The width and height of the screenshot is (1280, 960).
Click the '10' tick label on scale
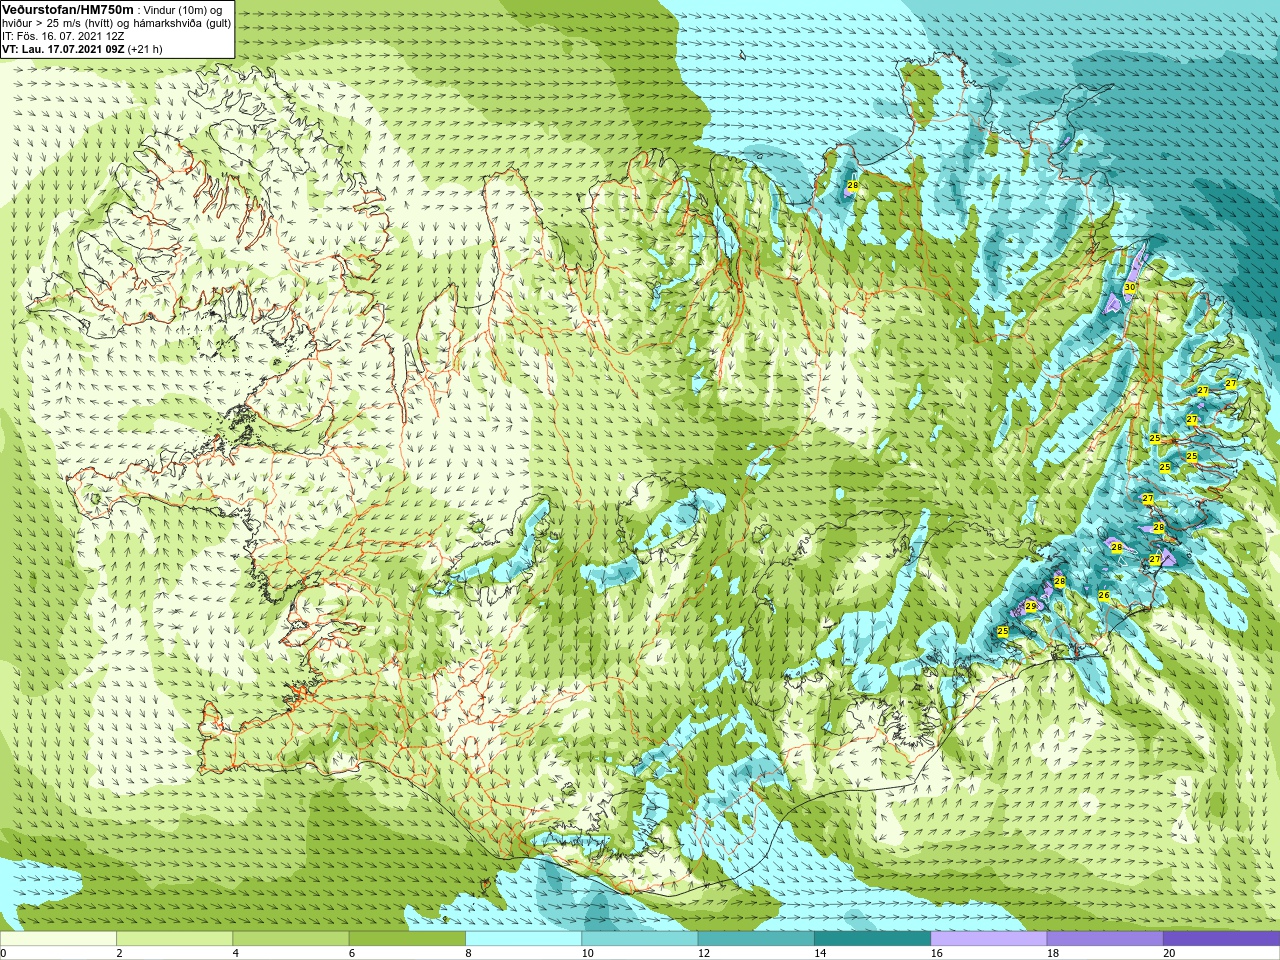click(587, 954)
